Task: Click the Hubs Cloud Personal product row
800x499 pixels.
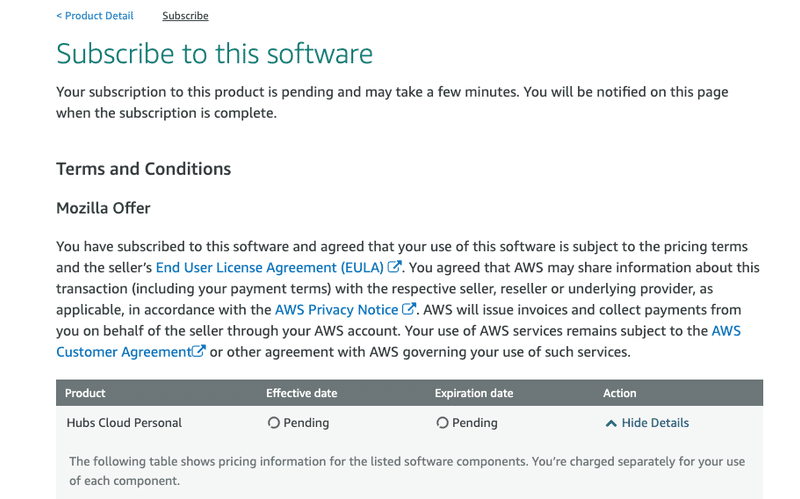Action: tap(409, 423)
